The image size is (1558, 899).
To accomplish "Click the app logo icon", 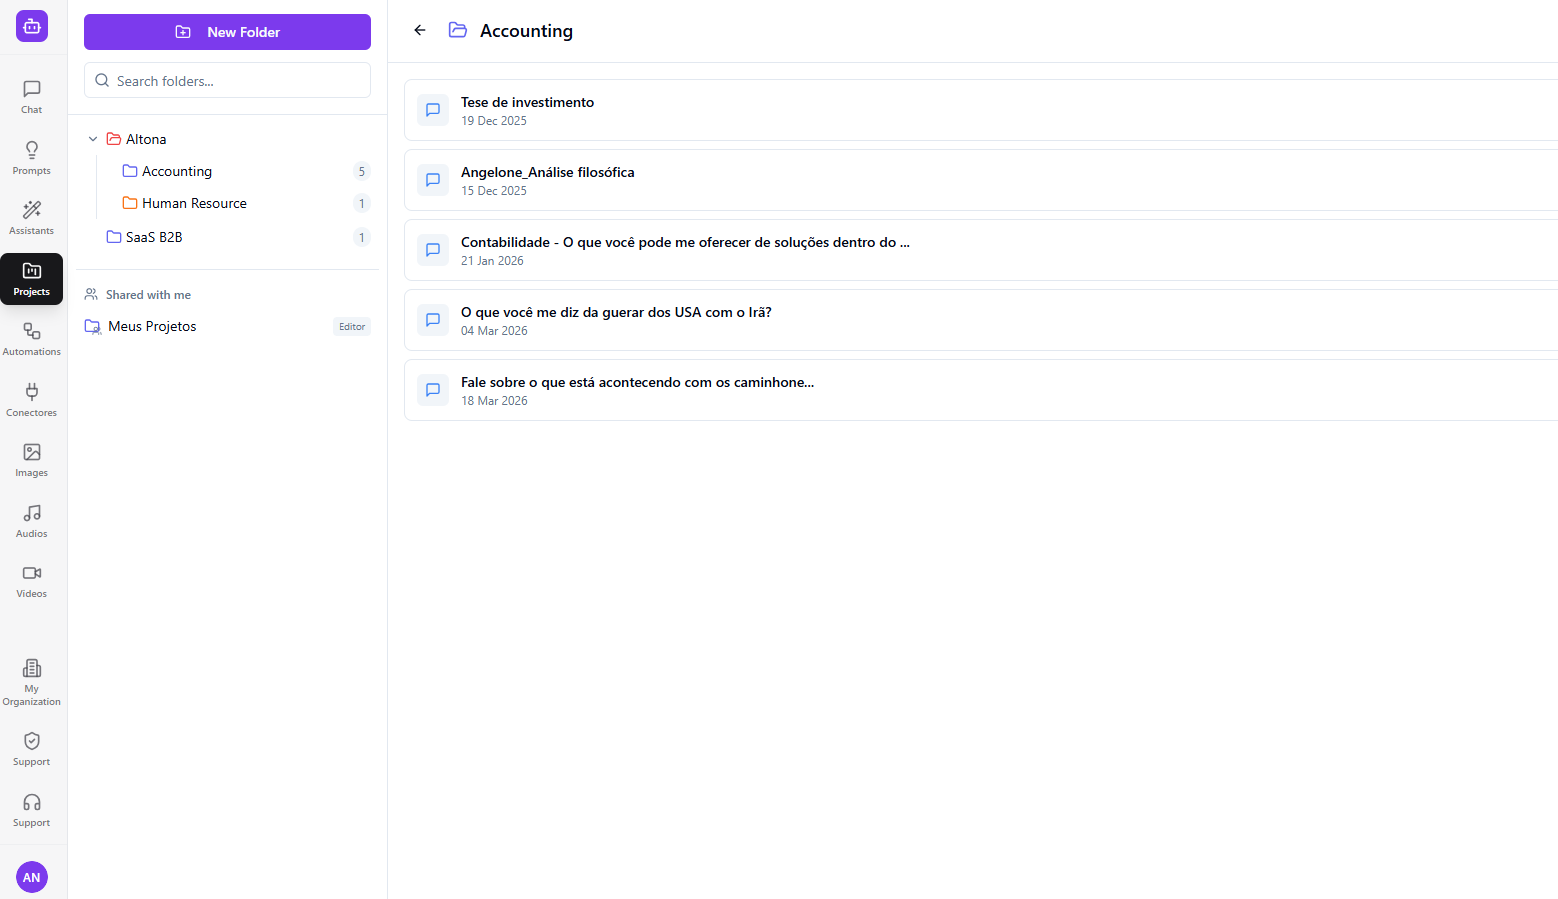I will pos(32,26).
